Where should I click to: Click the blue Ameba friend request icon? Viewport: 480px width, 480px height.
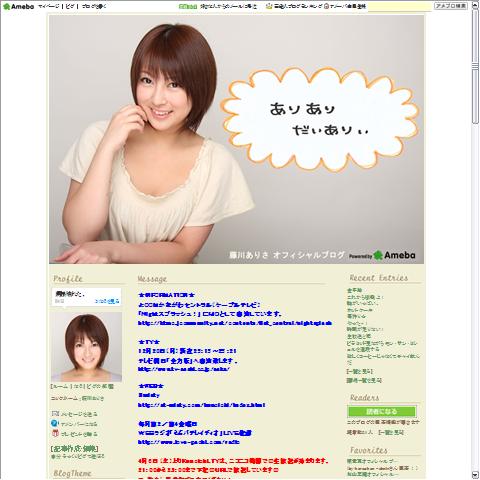click(55, 423)
